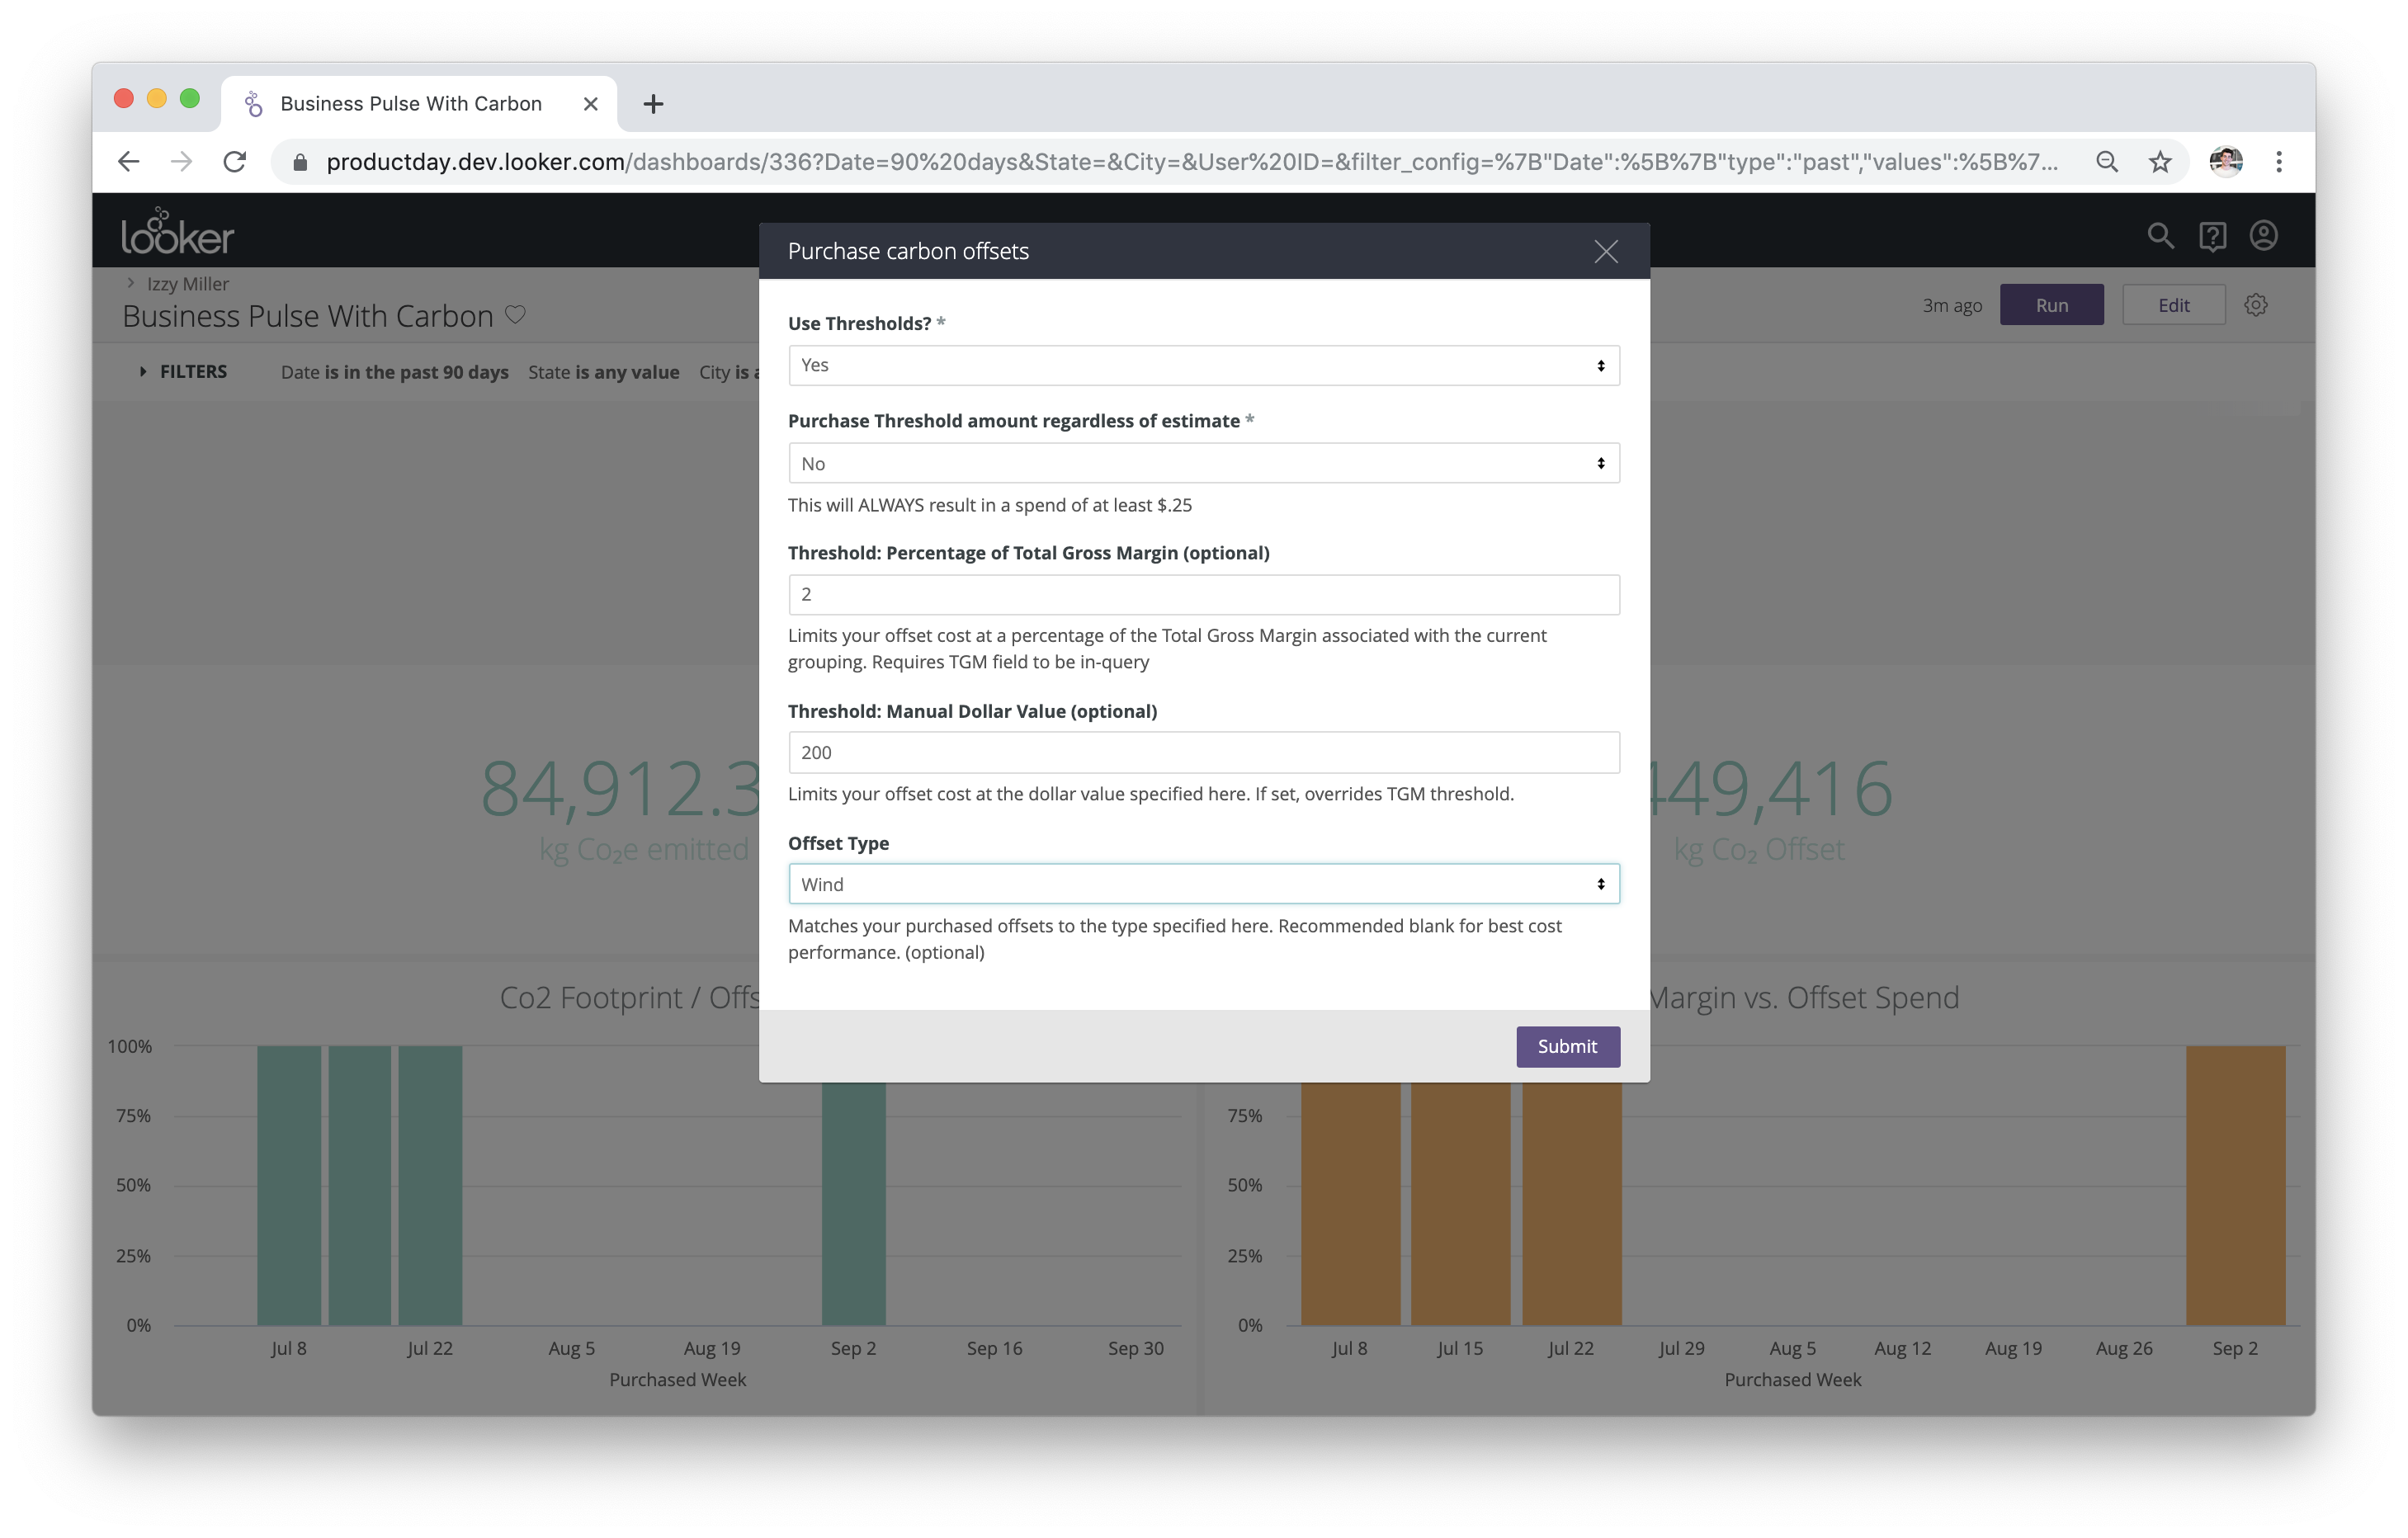
Task: Open the account user icon
Action: 2264,236
